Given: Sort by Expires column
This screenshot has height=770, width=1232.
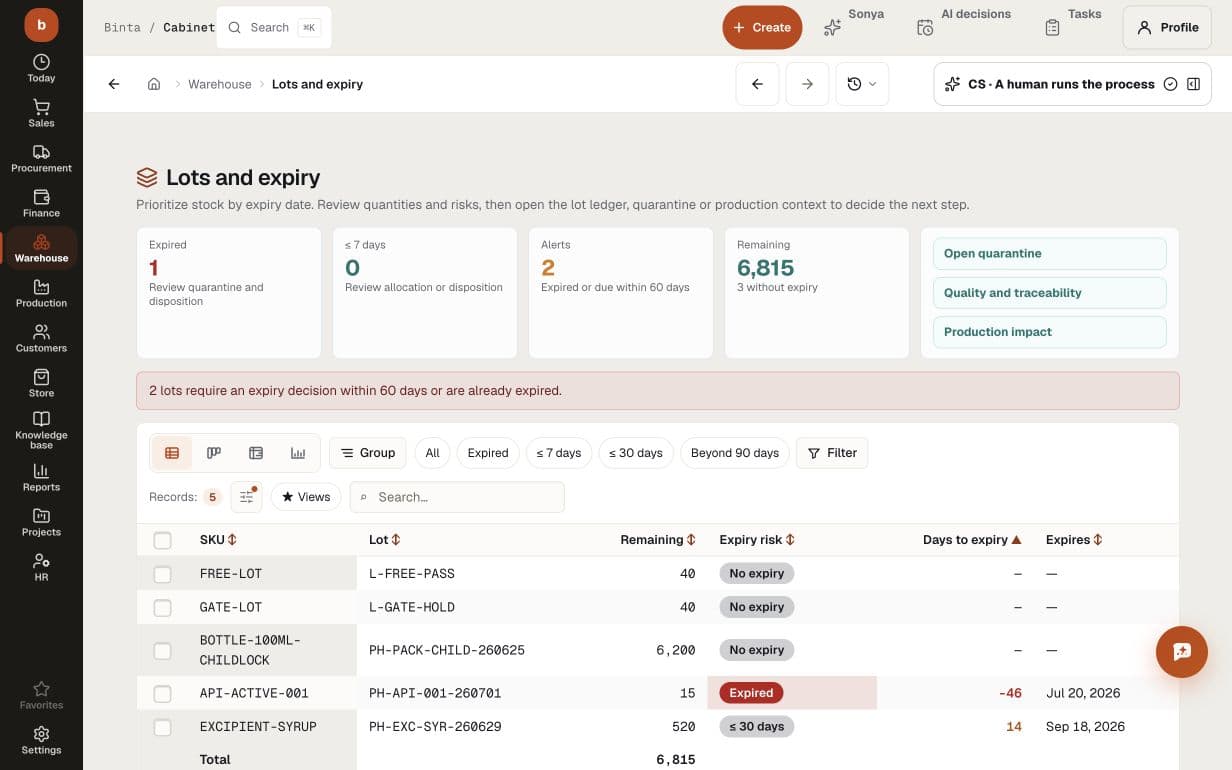Looking at the screenshot, I should (1074, 540).
